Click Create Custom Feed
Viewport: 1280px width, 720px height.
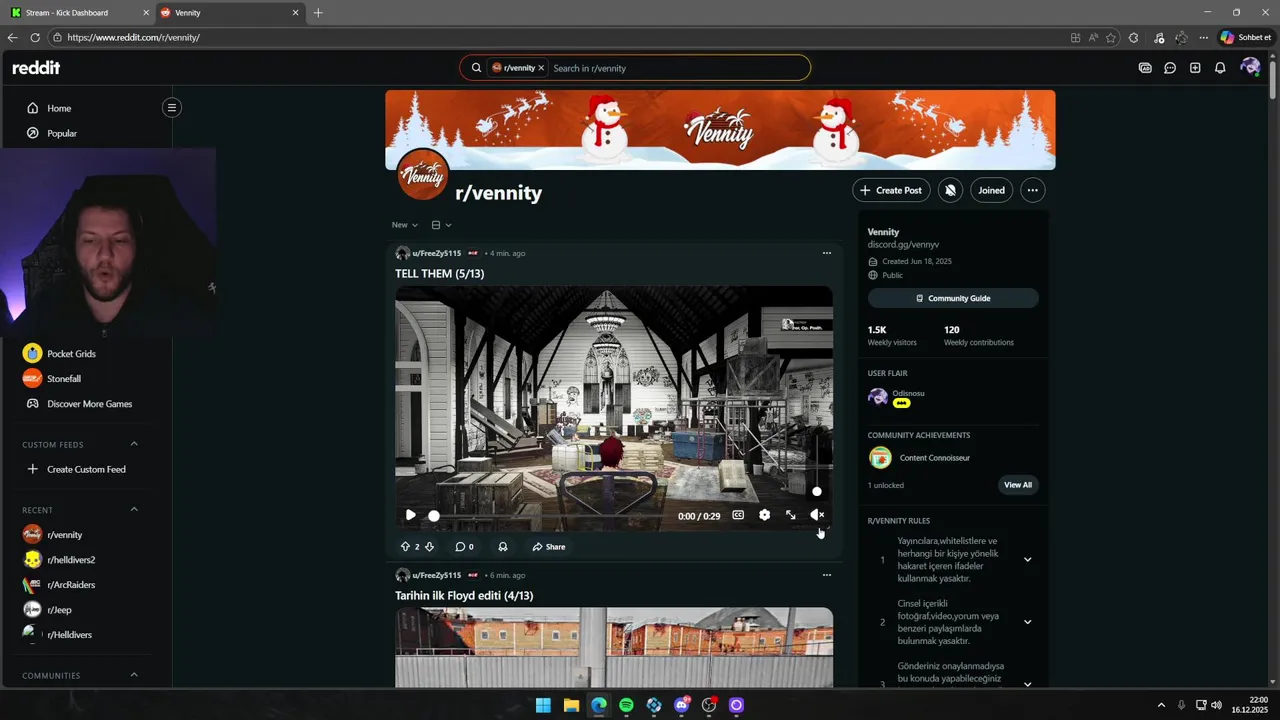85,469
